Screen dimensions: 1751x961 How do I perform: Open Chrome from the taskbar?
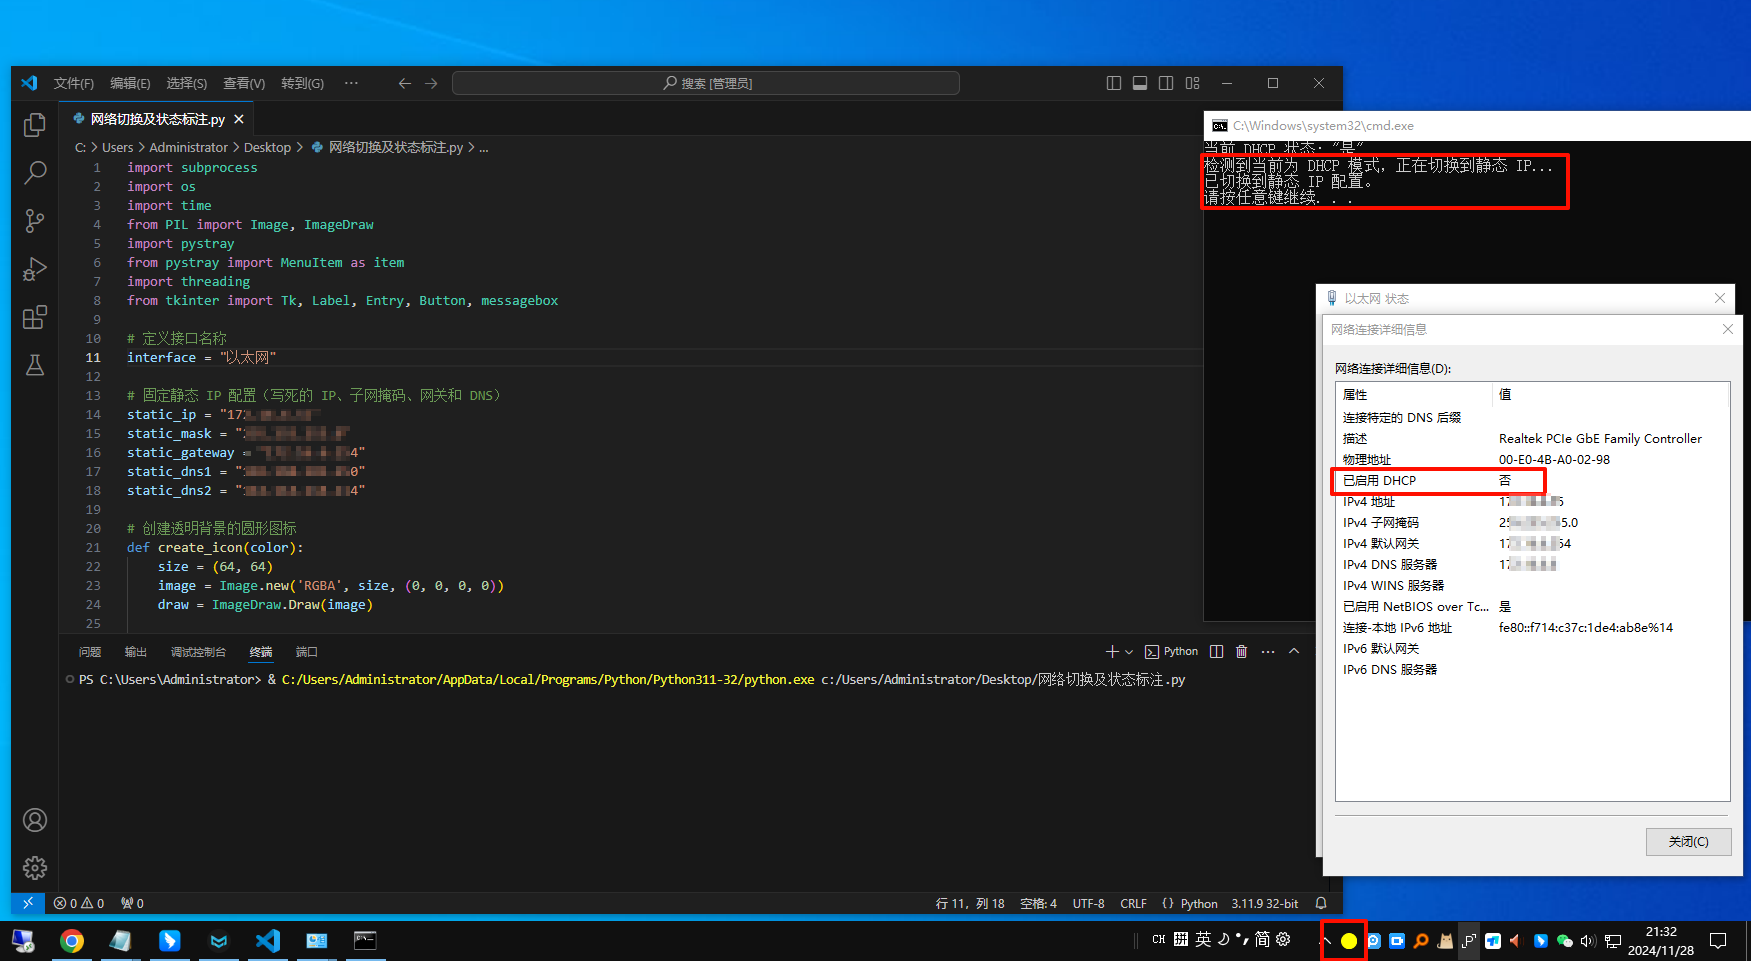click(71, 940)
